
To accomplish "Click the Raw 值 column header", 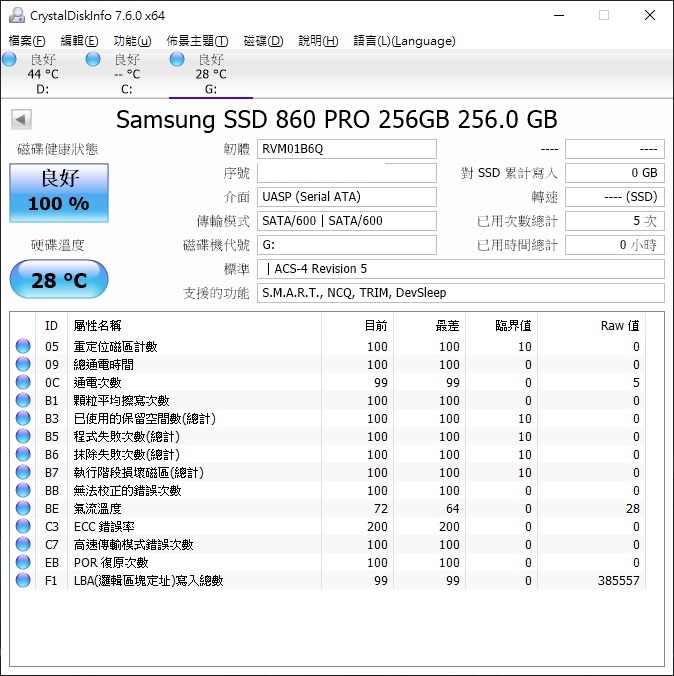I will (x=592, y=325).
